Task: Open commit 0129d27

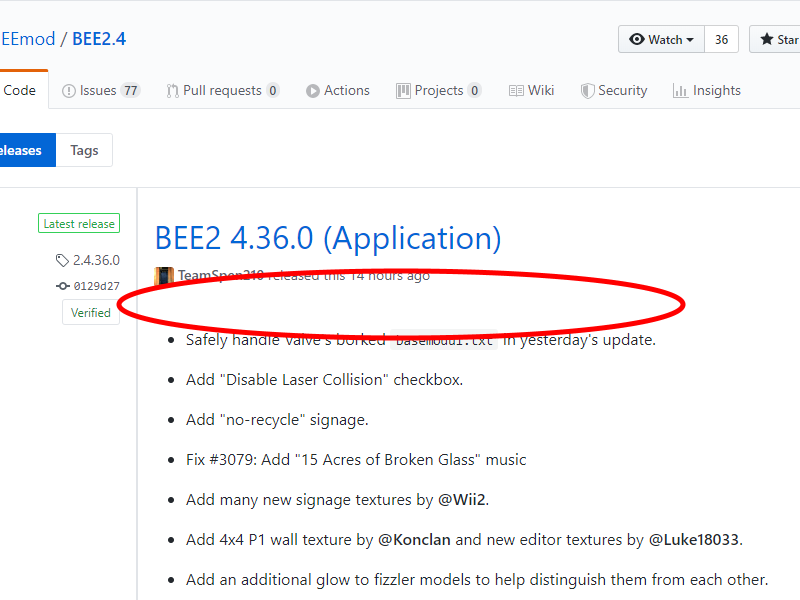Action: tap(96, 286)
